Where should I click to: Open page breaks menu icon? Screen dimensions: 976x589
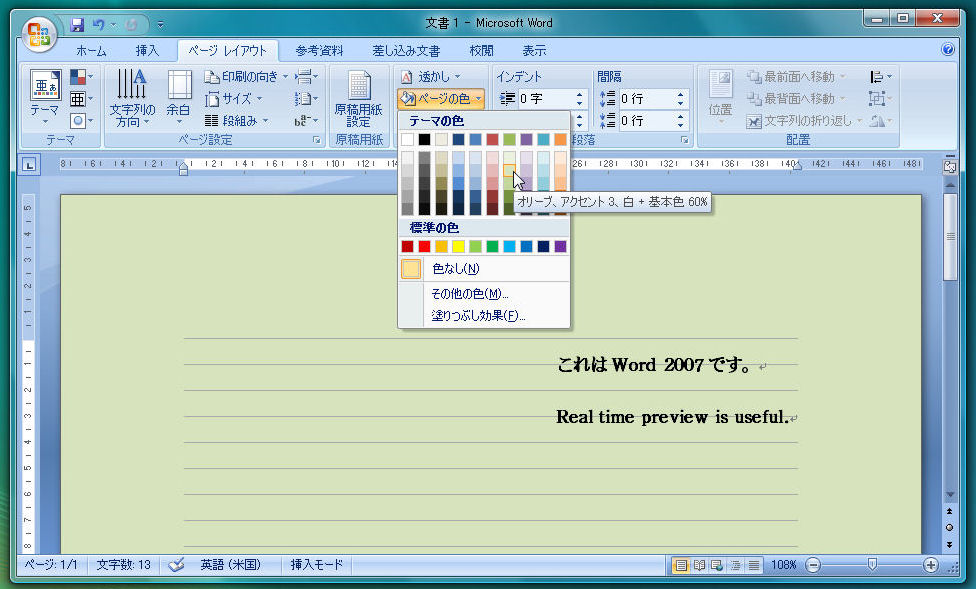306,77
